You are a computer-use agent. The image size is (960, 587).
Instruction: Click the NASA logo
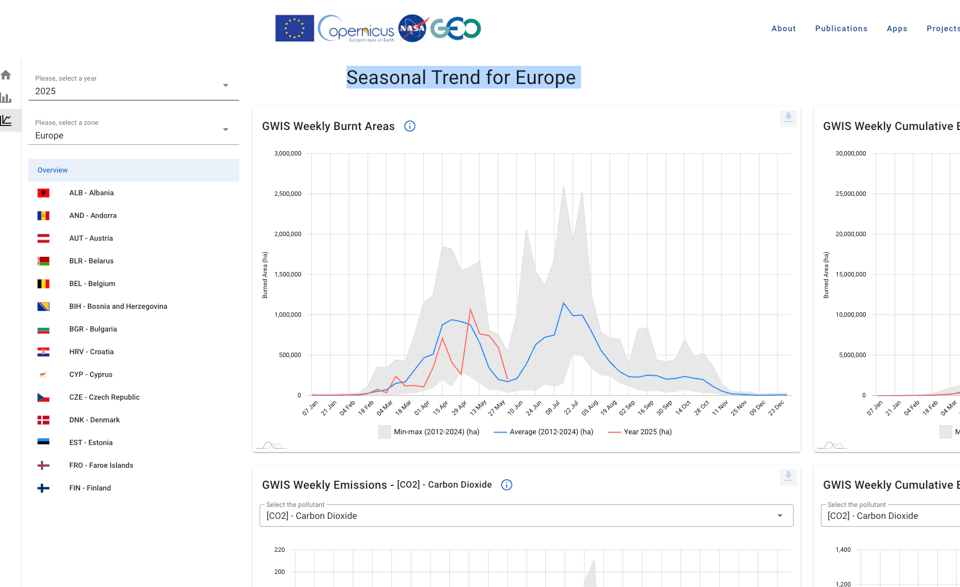[413, 28]
